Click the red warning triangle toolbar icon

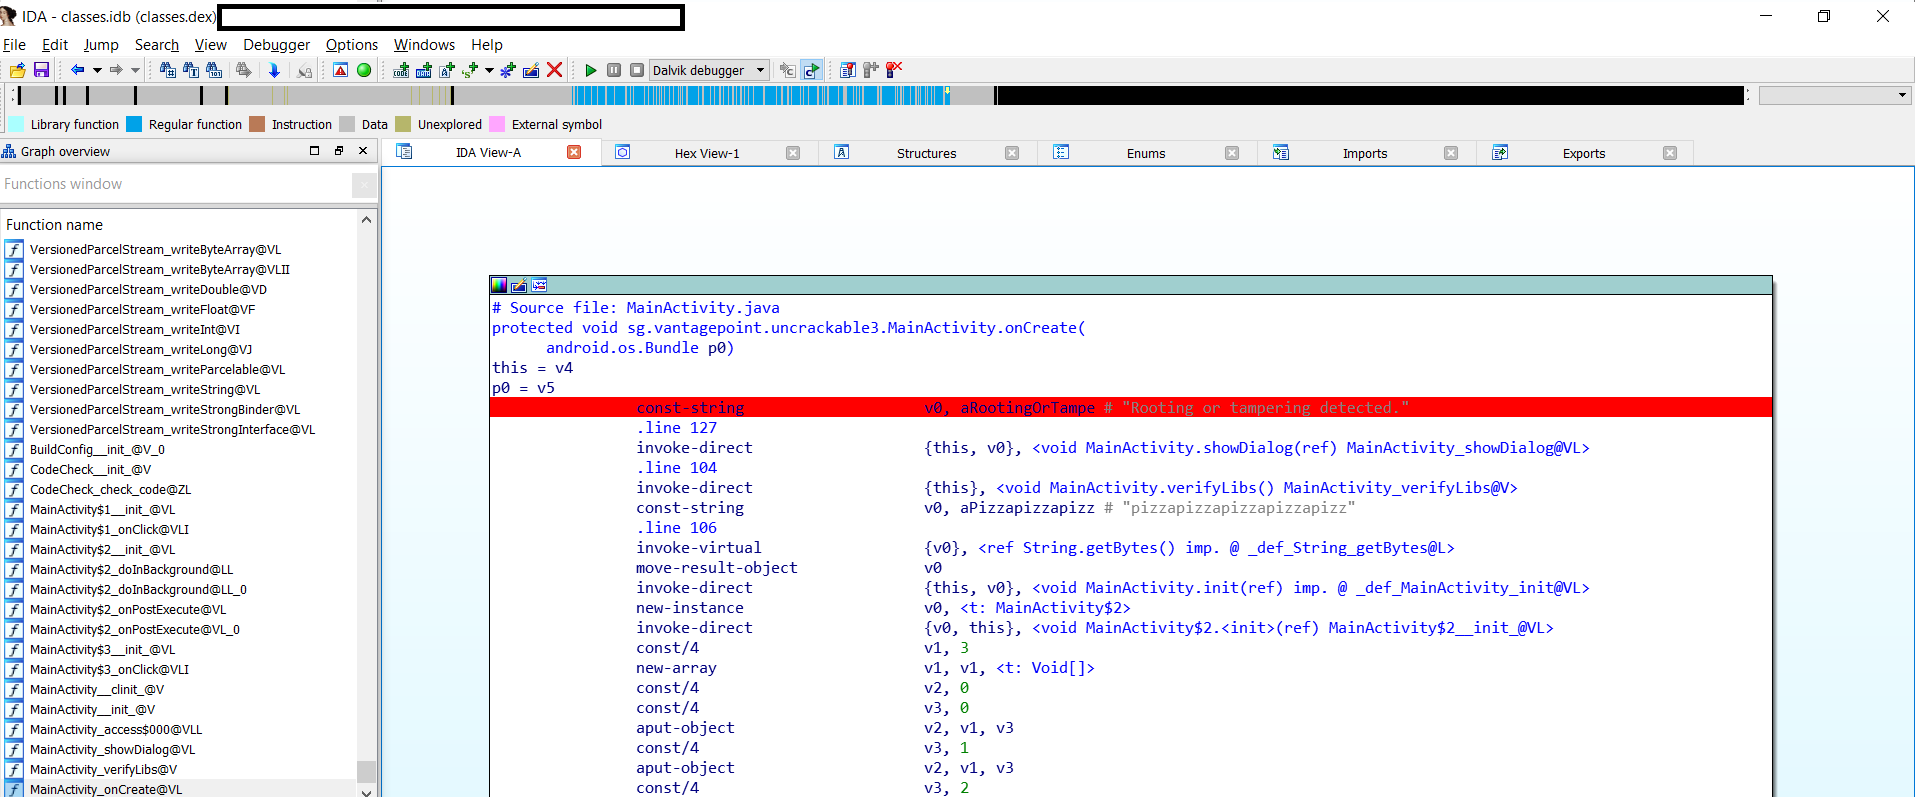(x=341, y=70)
